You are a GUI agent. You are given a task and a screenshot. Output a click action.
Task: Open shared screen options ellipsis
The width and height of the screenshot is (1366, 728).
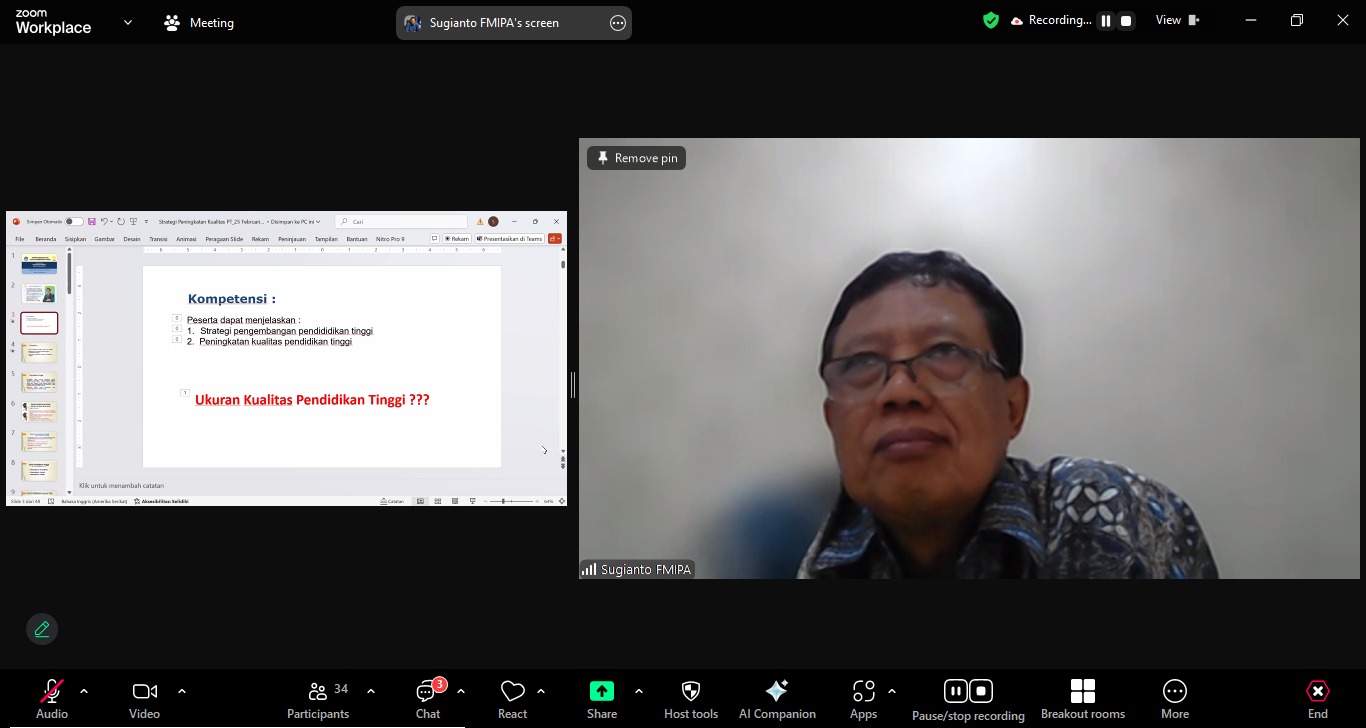click(617, 23)
